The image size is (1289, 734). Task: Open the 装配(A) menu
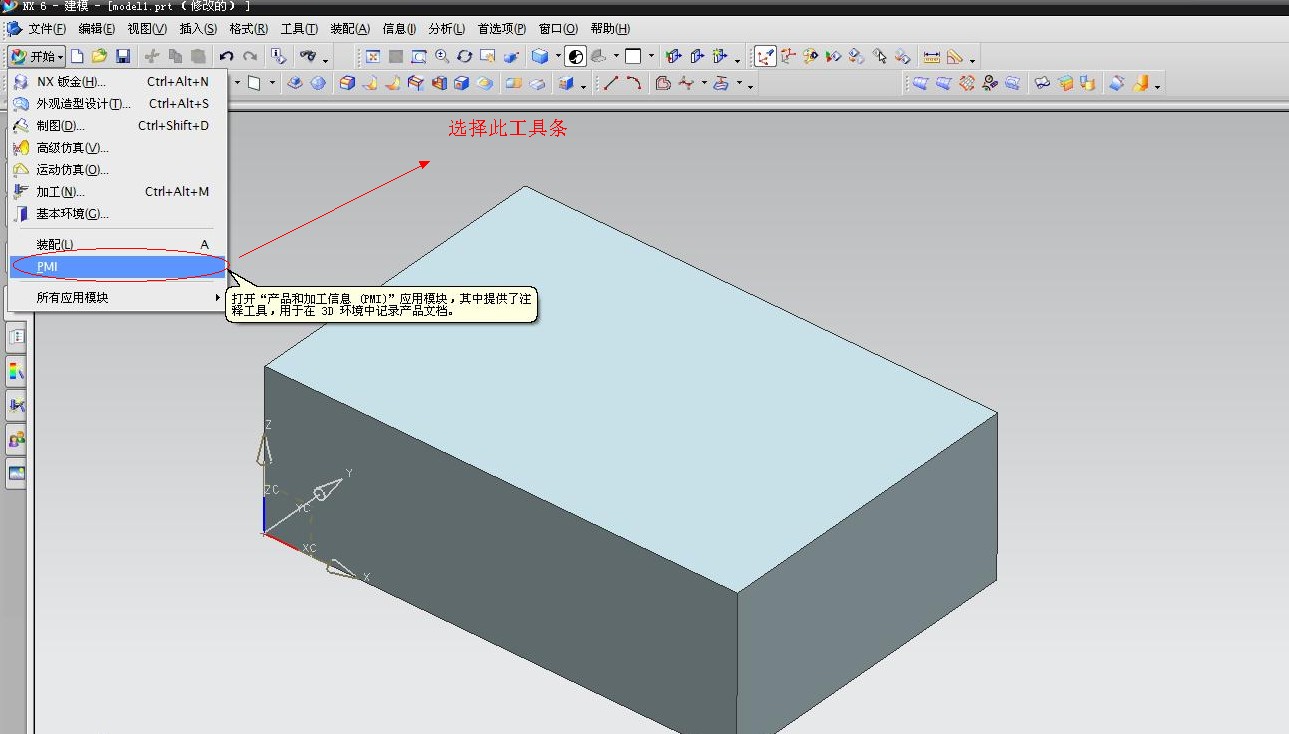coord(350,29)
